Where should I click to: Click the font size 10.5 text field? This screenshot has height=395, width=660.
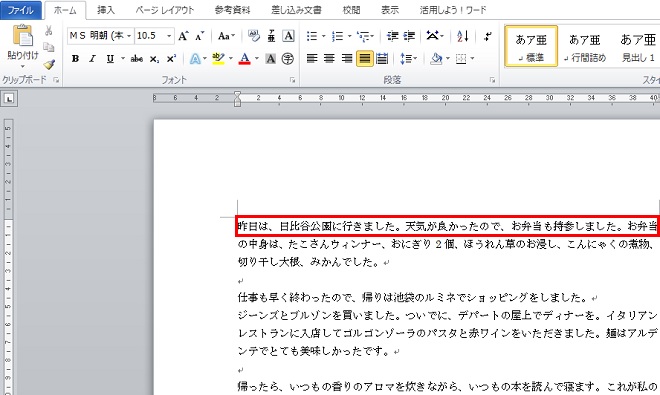[x=150, y=36]
